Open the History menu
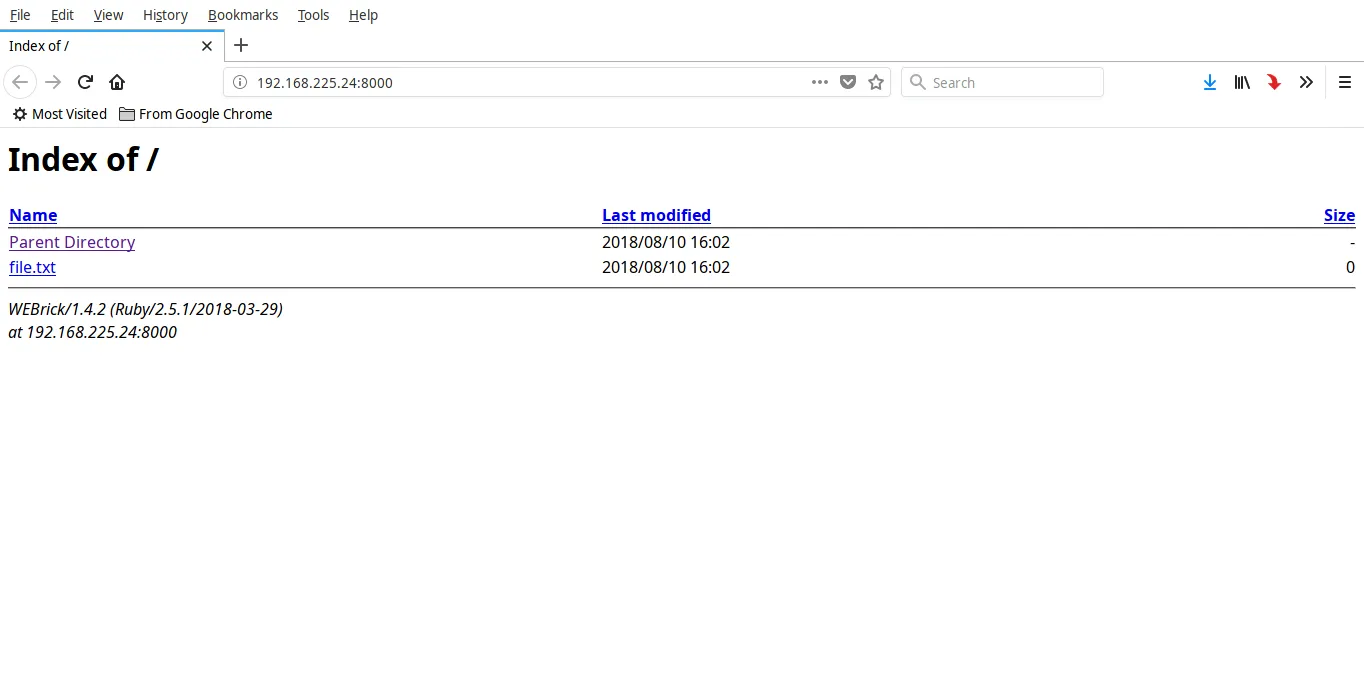 165,15
